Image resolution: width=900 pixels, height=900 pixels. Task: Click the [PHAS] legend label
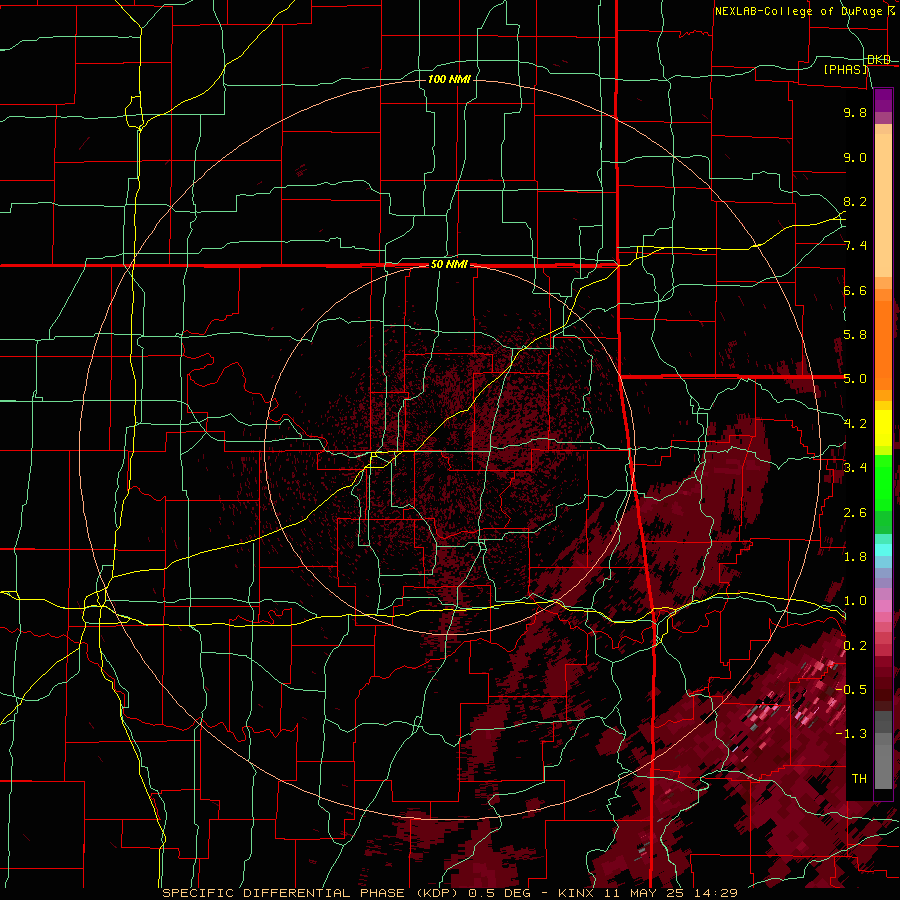[845, 69]
